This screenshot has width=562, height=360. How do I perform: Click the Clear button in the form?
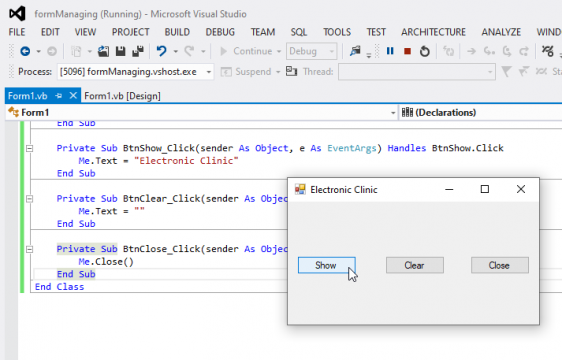[x=415, y=265]
